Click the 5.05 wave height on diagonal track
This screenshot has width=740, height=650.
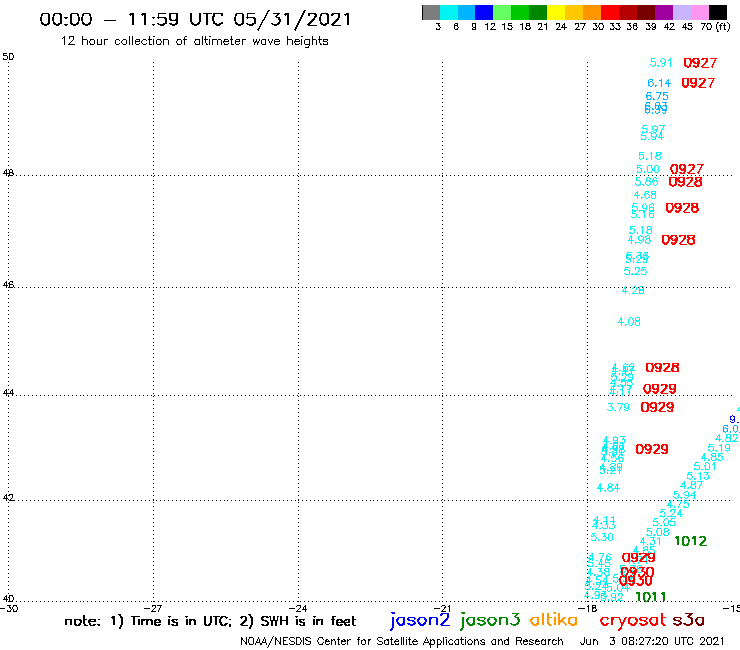point(664,522)
